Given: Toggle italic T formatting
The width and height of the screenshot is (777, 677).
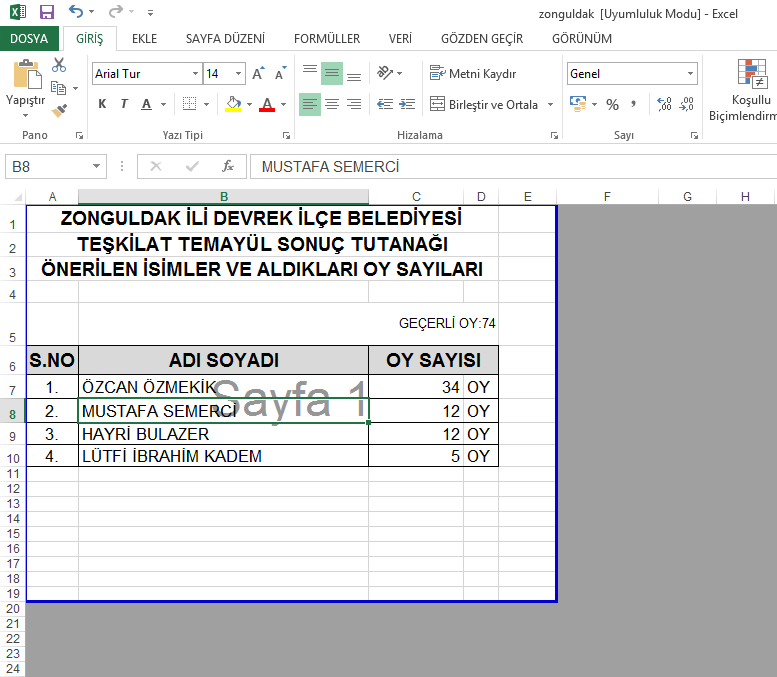Looking at the screenshot, I should (124, 104).
